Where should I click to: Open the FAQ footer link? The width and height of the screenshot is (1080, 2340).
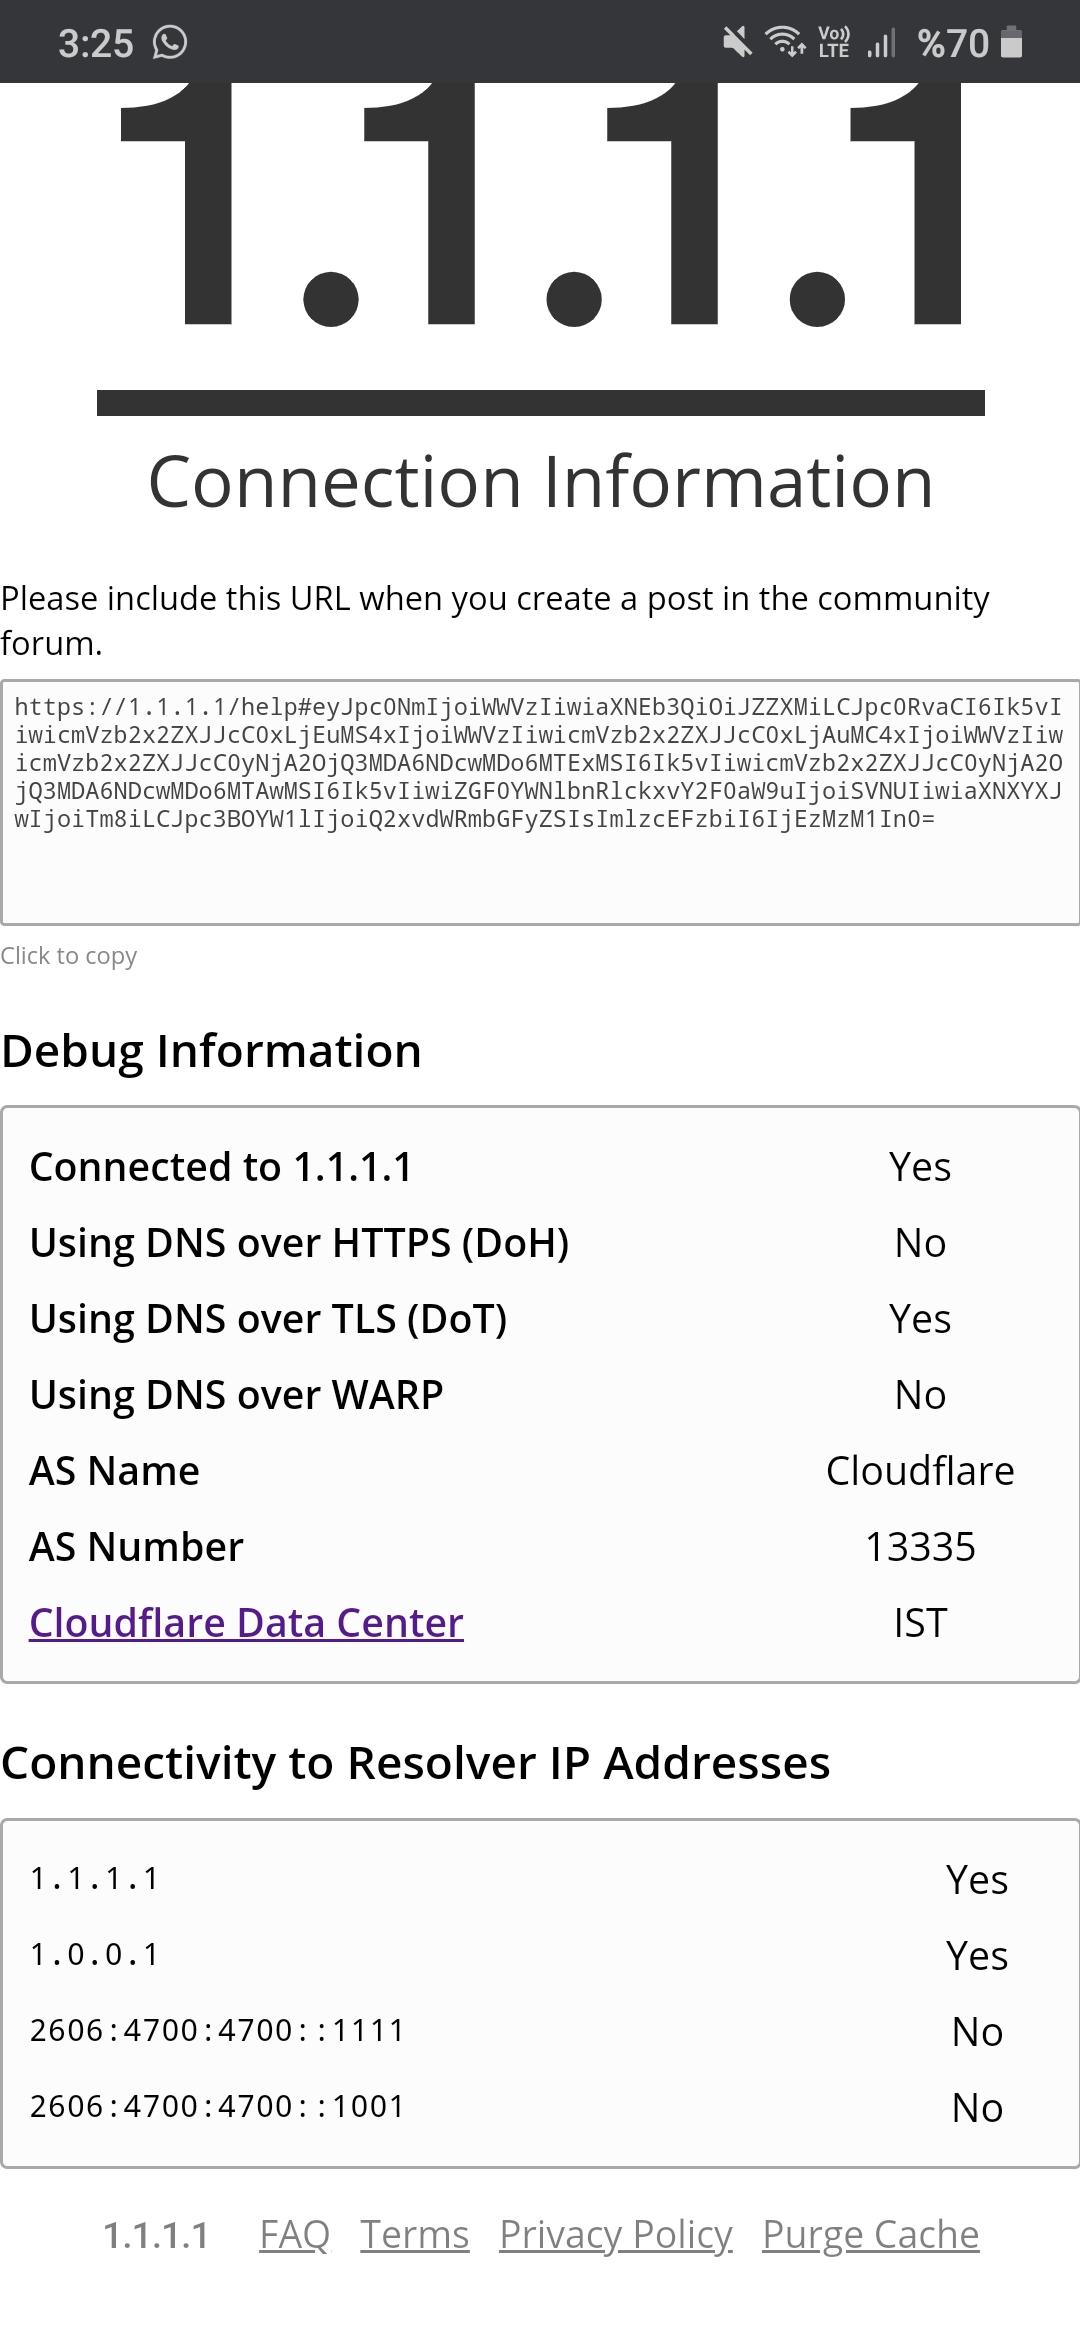pyautogui.click(x=294, y=2234)
